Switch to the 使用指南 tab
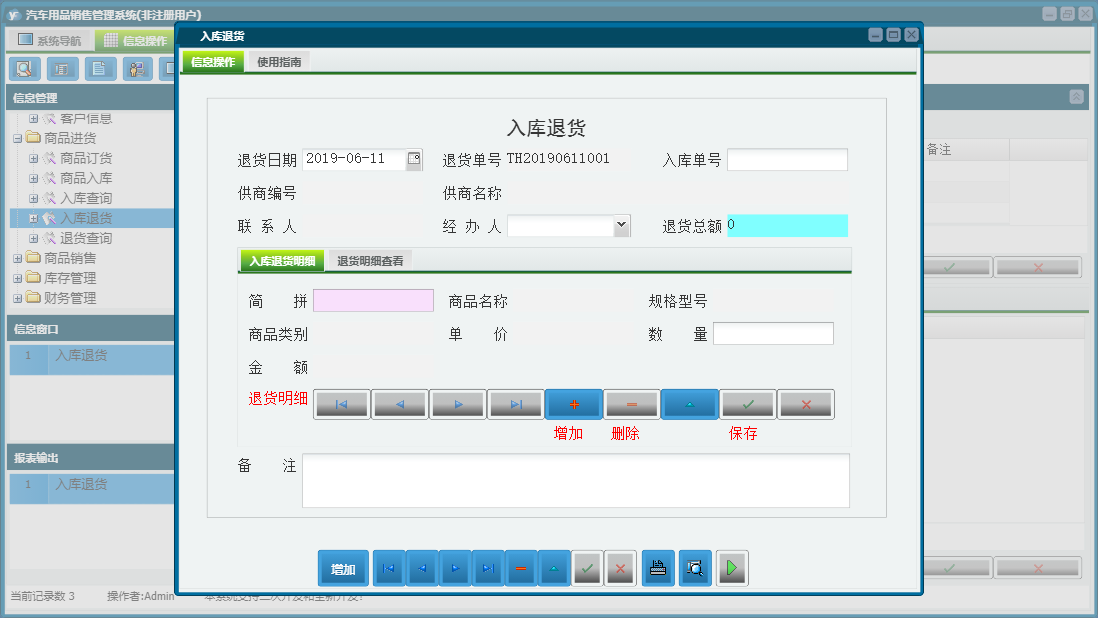 (x=279, y=62)
